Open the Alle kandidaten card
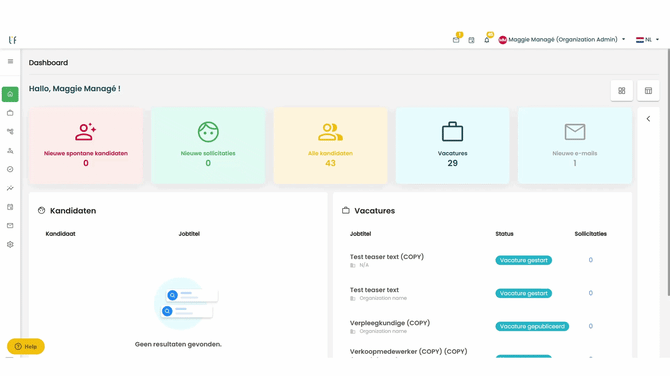The height and width of the screenshot is (376, 670). tap(330, 145)
